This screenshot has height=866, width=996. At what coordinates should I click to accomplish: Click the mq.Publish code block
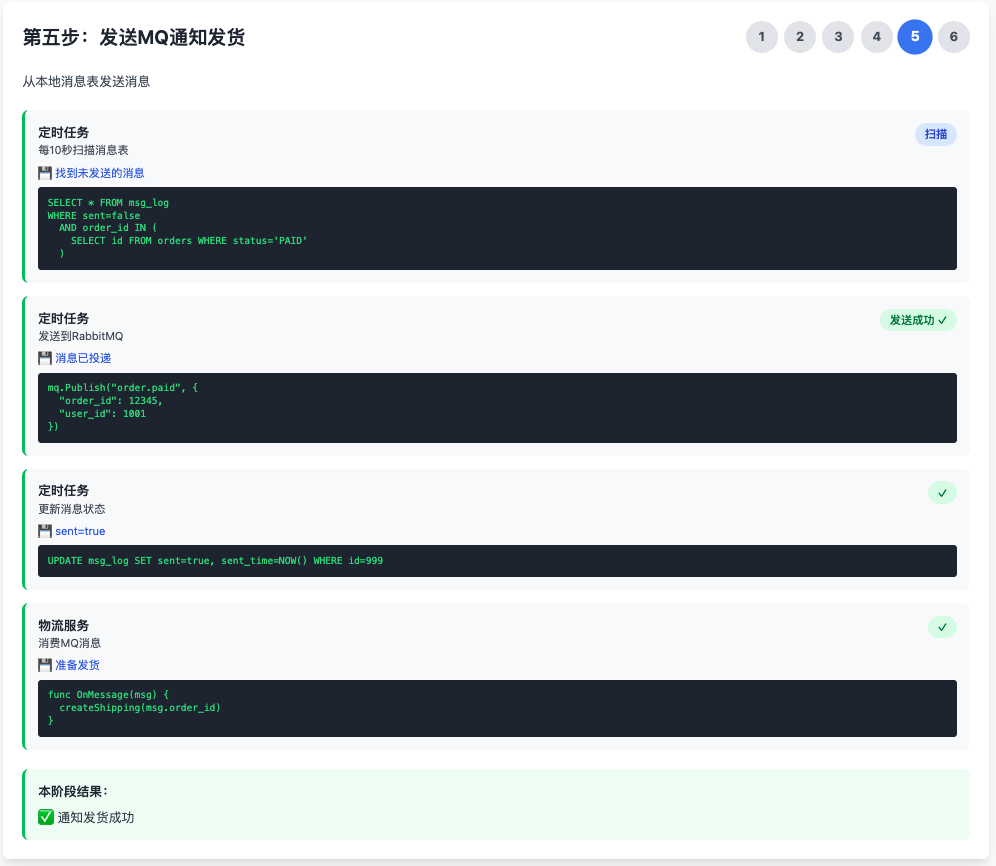(x=497, y=408)
